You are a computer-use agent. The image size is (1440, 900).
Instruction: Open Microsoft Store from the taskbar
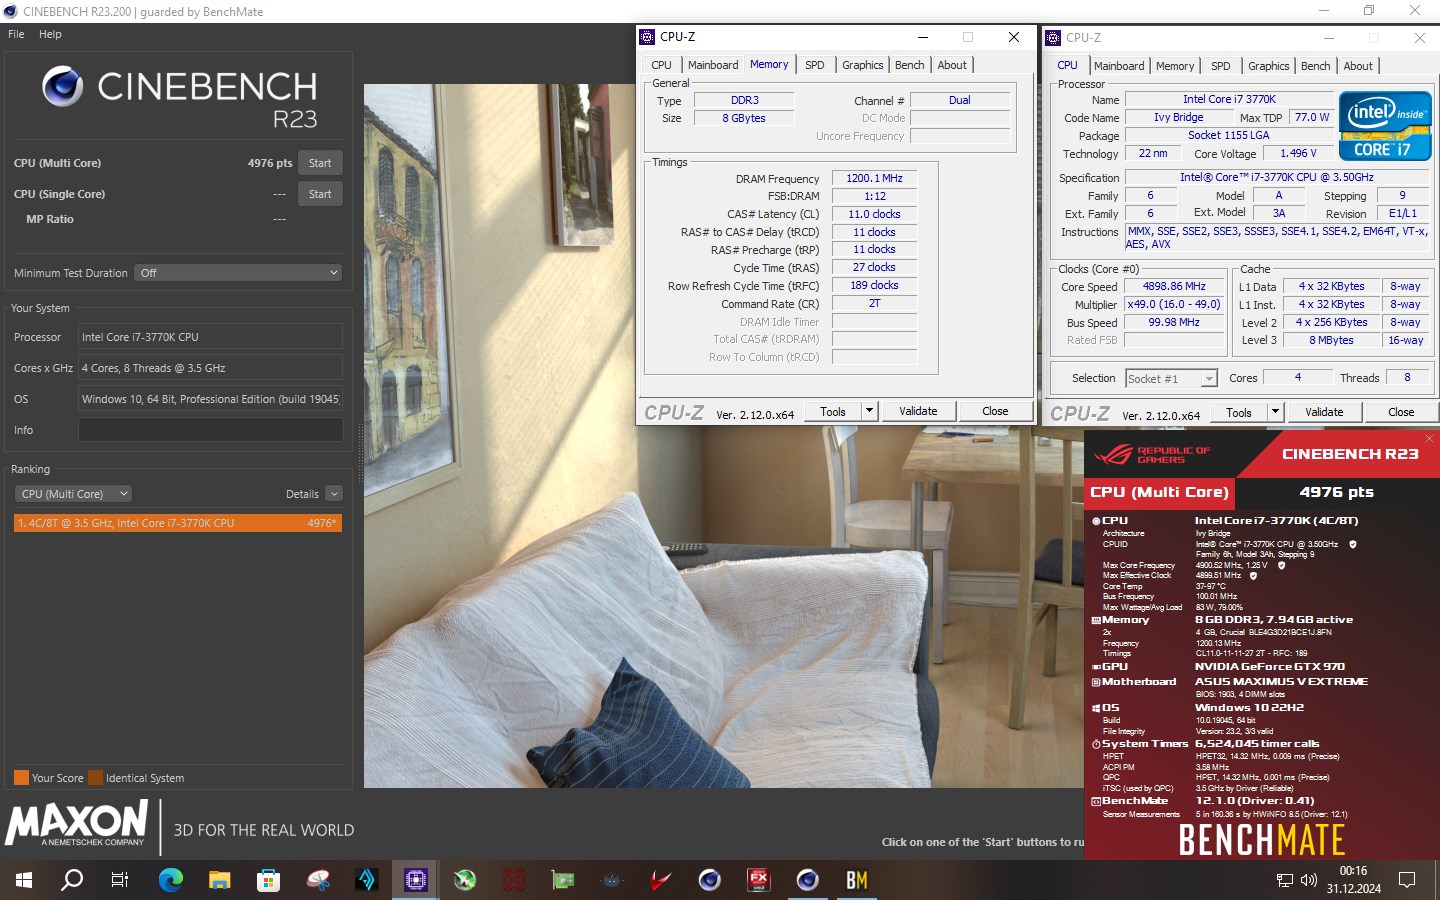pos(268,880)
